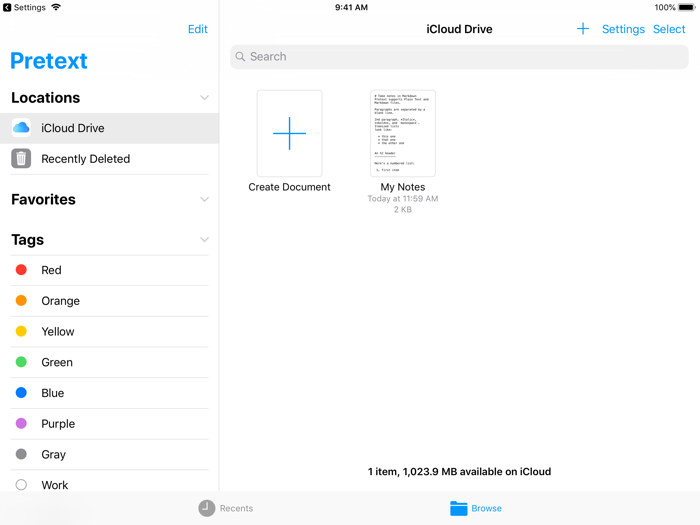Tap the back-to-Settings arrow in status bar
Viewport: 700px width, 525px height.
click(7, 7)
